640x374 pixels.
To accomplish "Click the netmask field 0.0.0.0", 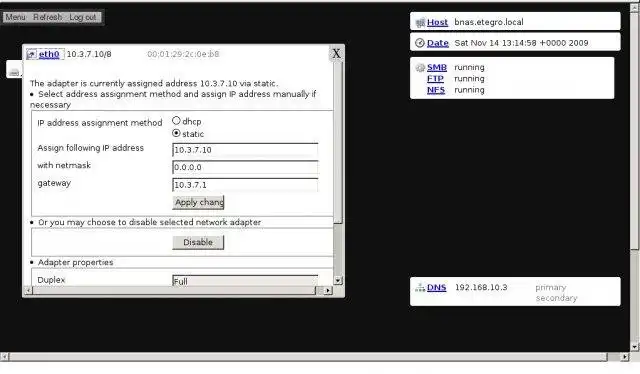I will tap(245, 167).
